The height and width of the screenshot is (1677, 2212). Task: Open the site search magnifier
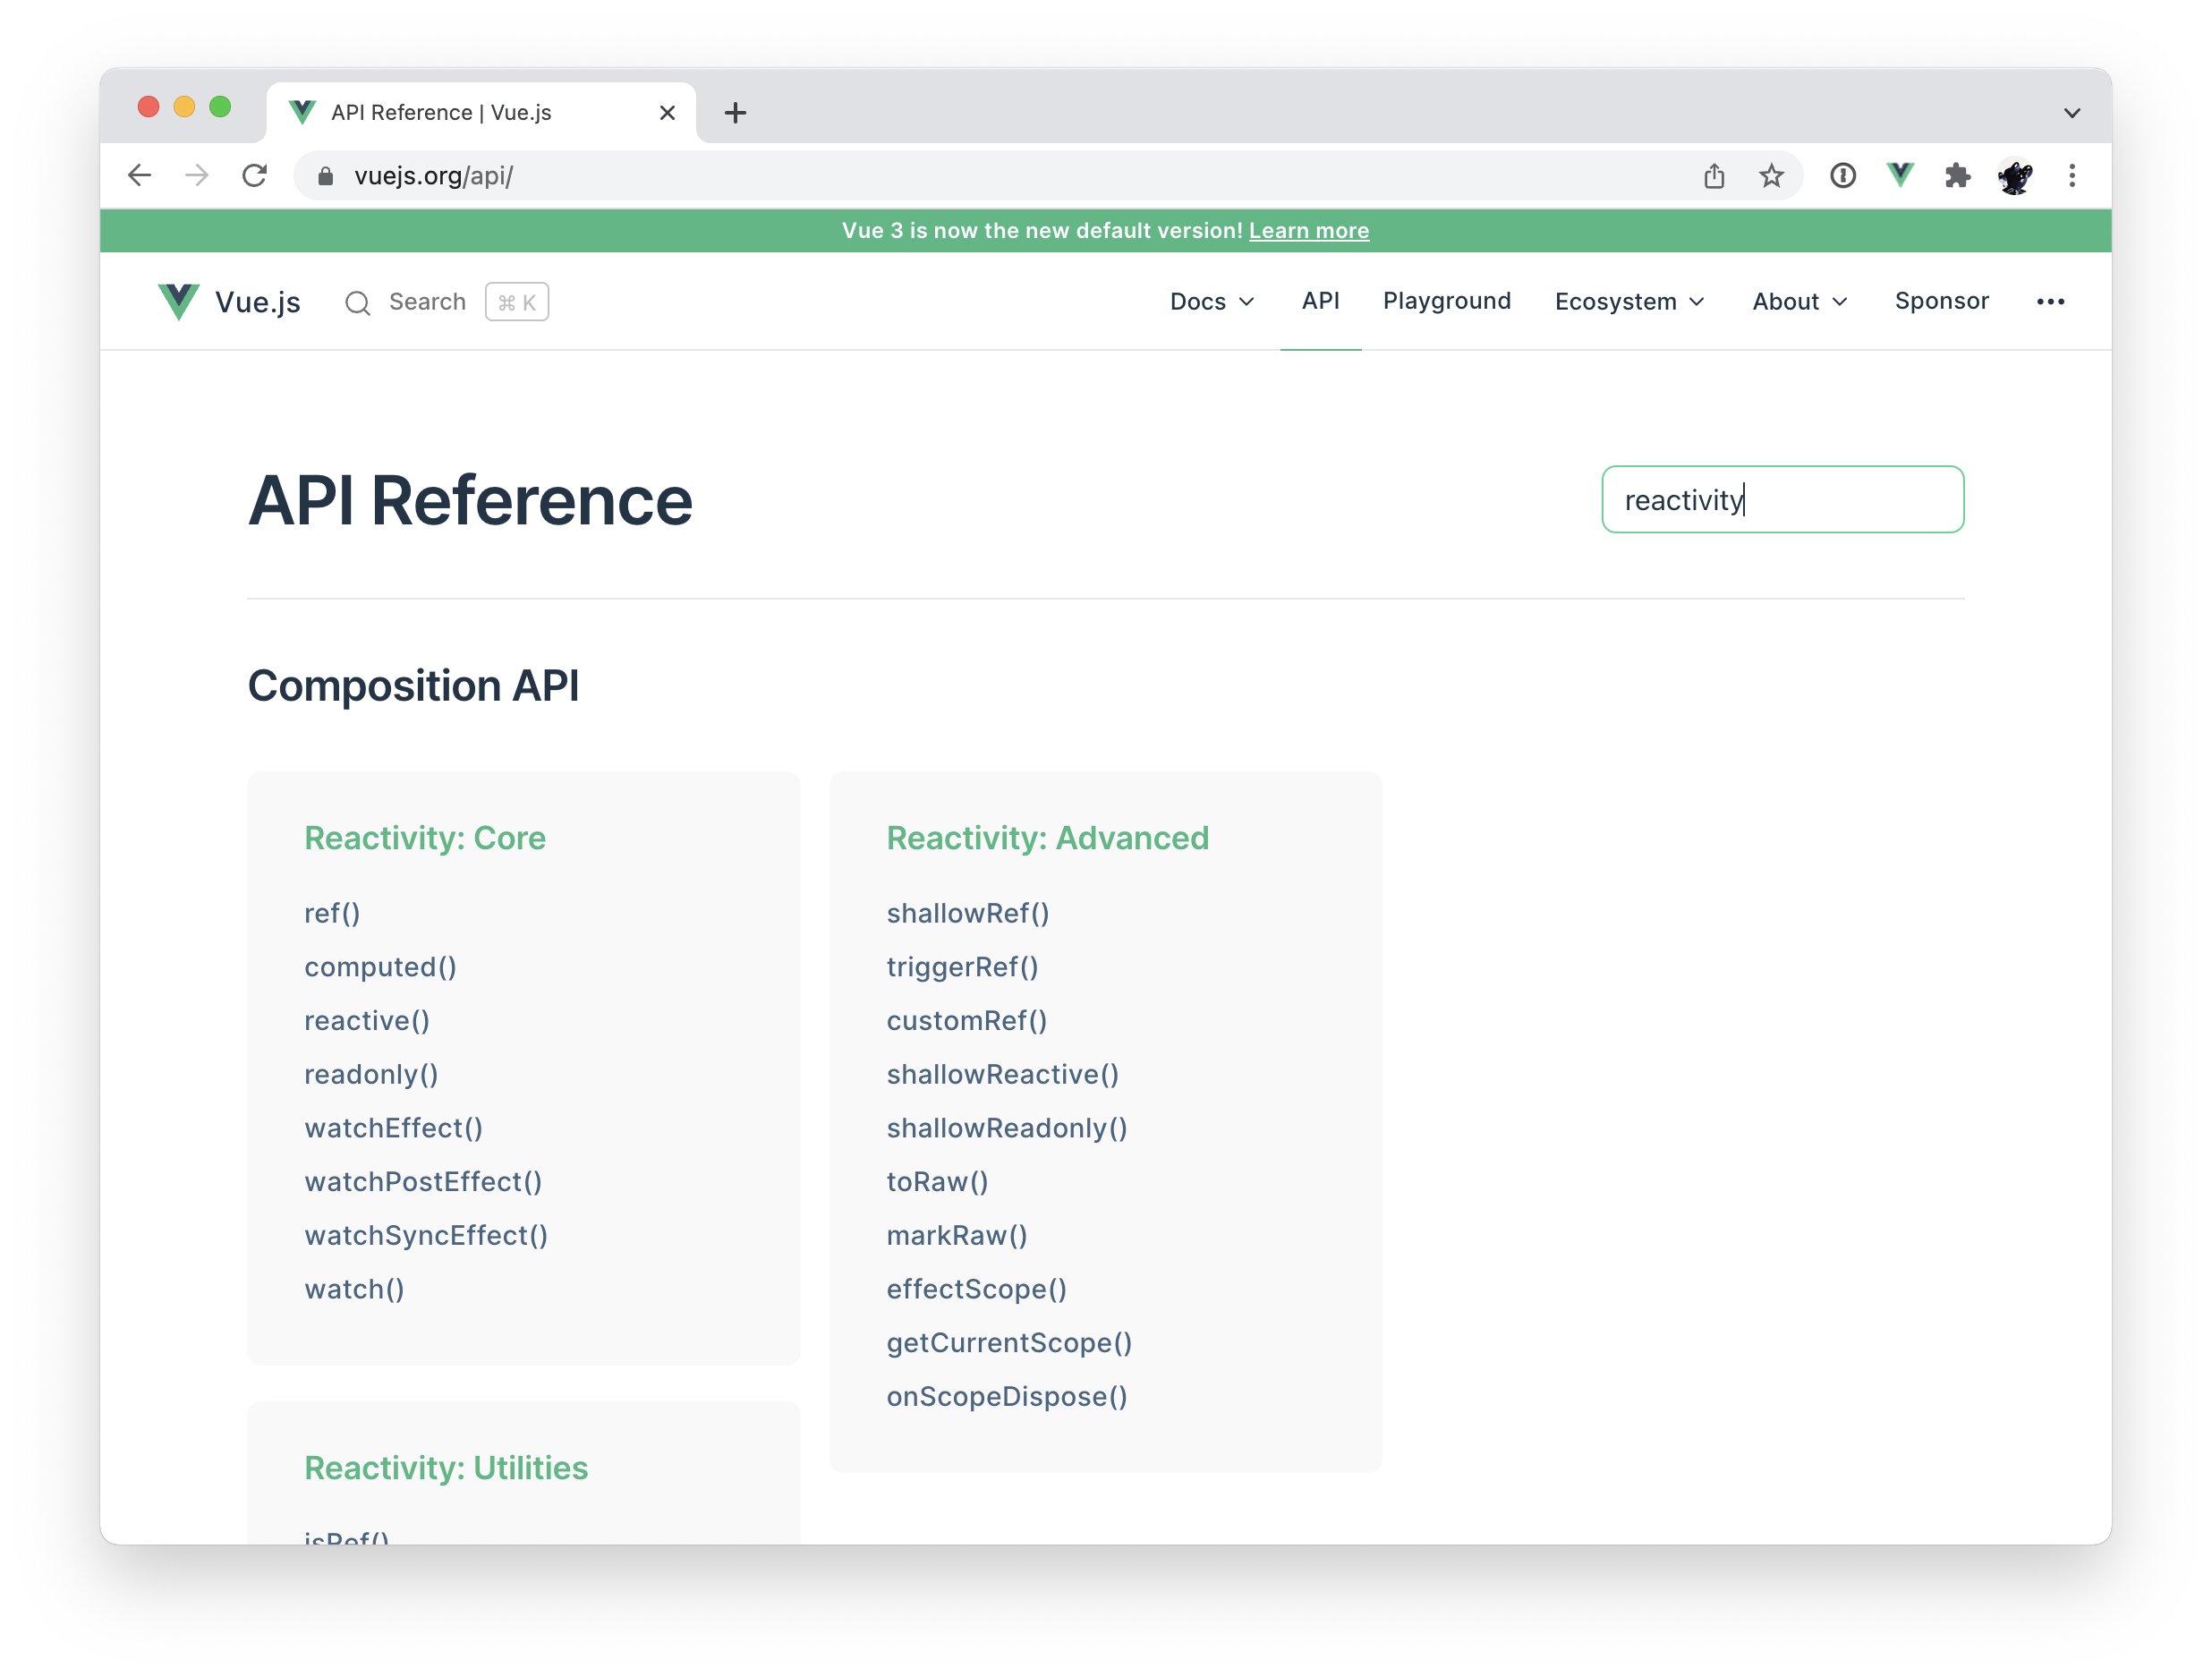pos(358,302)
